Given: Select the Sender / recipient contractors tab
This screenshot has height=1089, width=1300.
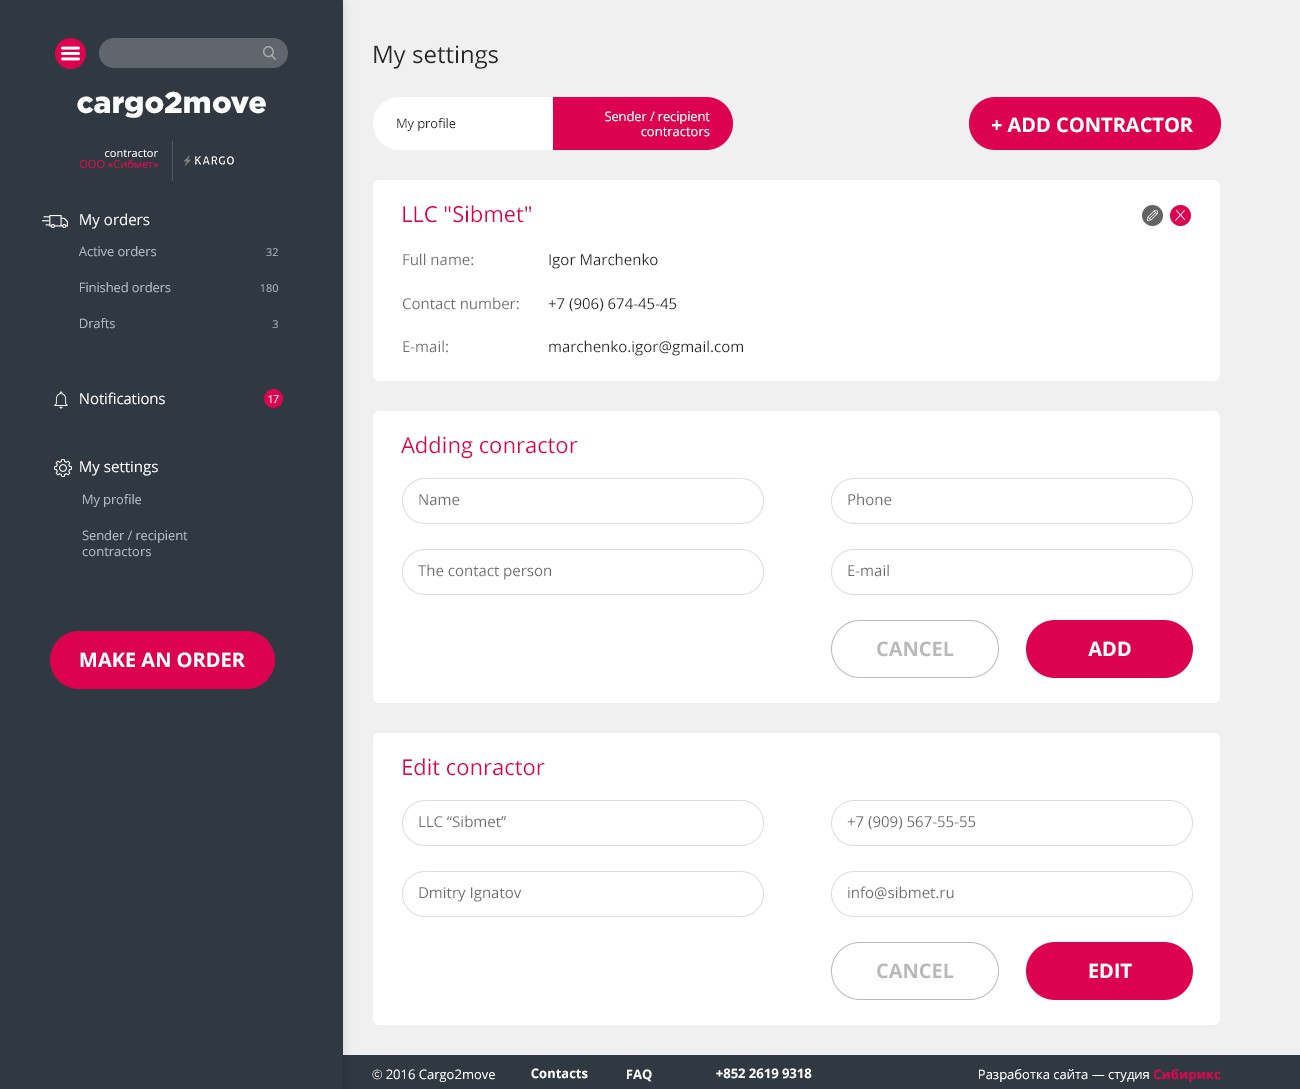Looking at the screenshot, I should (x=643, y=124).
